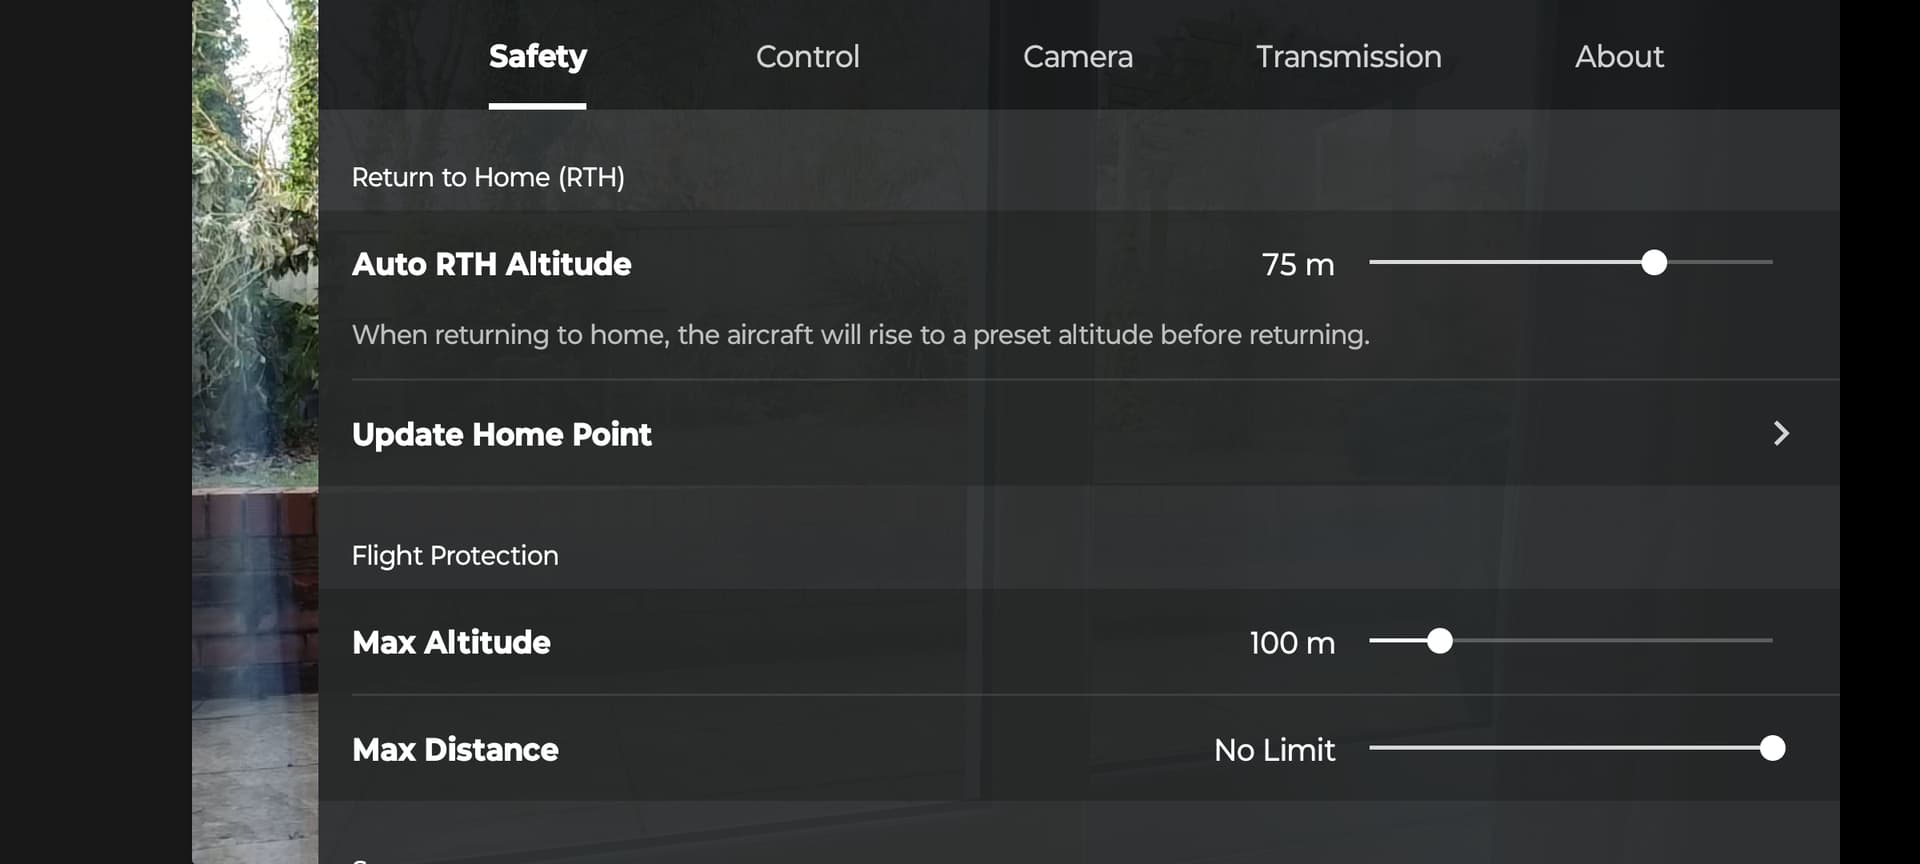Click the Return to Home (RTH) section header
This screenshot has height=864, width=1920.
[488, 177]
